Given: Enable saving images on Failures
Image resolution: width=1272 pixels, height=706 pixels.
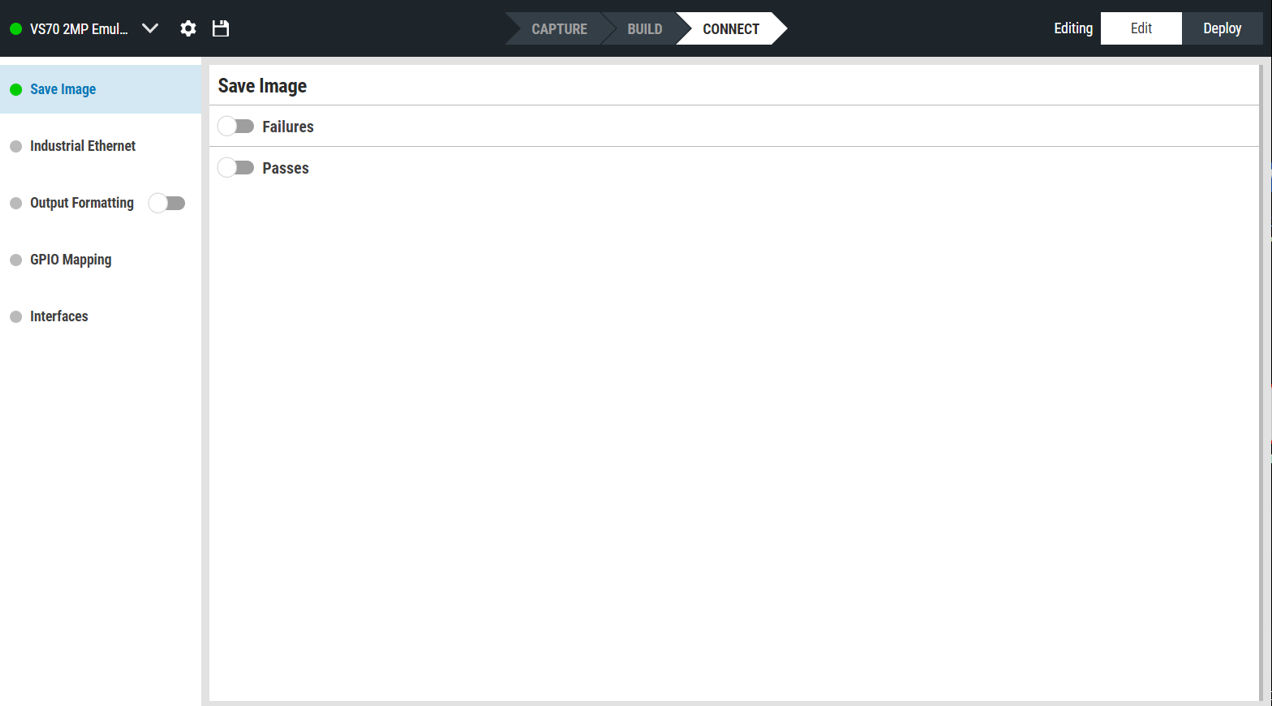Looking at the screenshot, I should click(x=236, y=126).
